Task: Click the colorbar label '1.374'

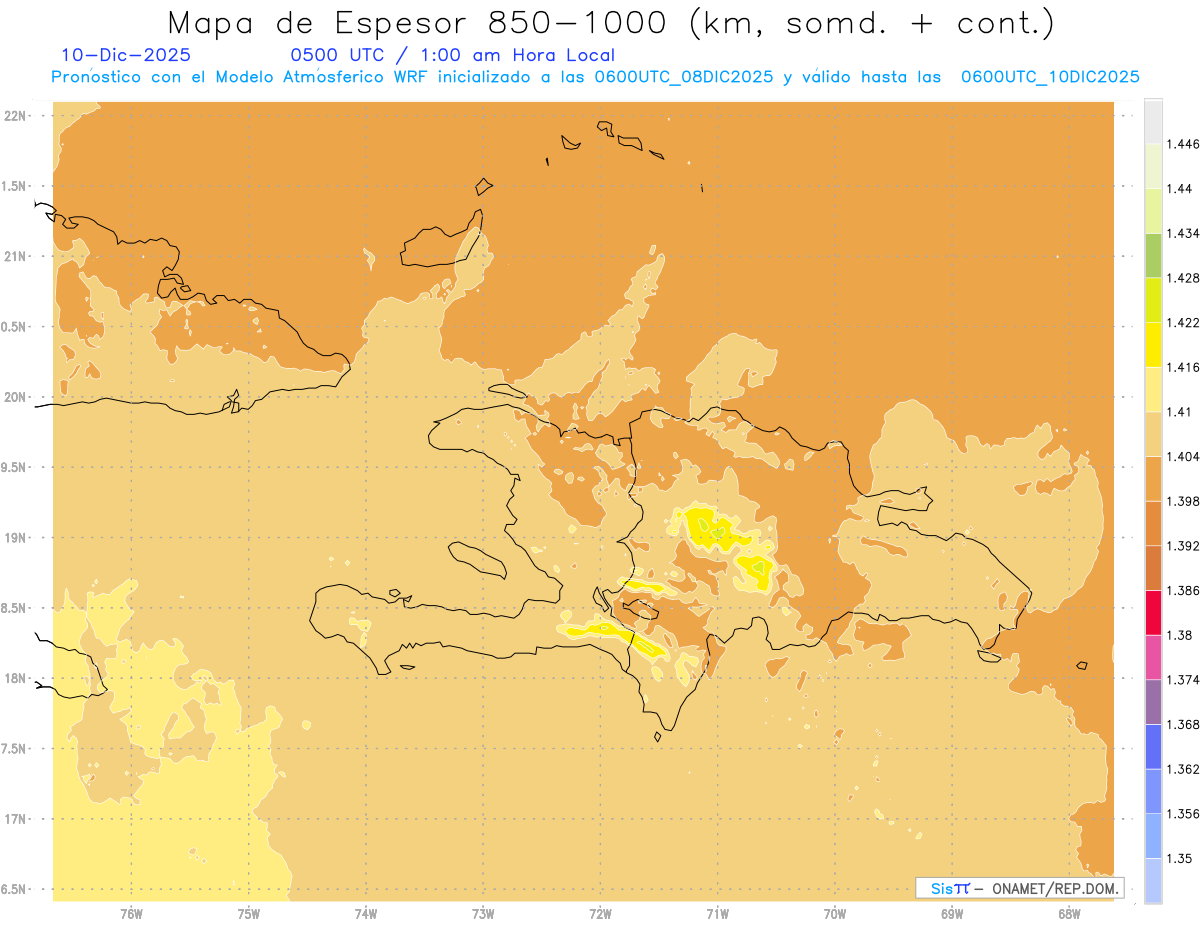Action: click(x=1183, y=680)
